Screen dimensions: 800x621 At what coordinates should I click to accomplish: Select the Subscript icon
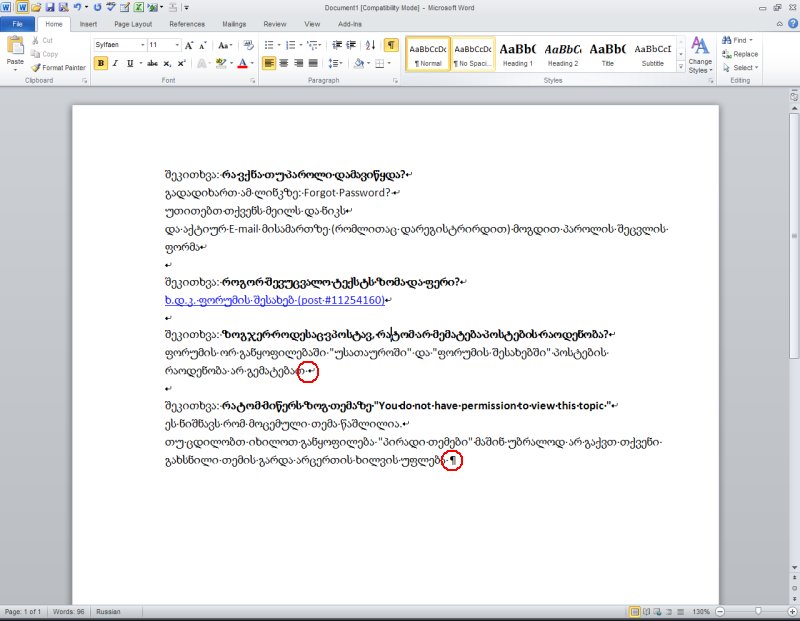pos(167,63)
